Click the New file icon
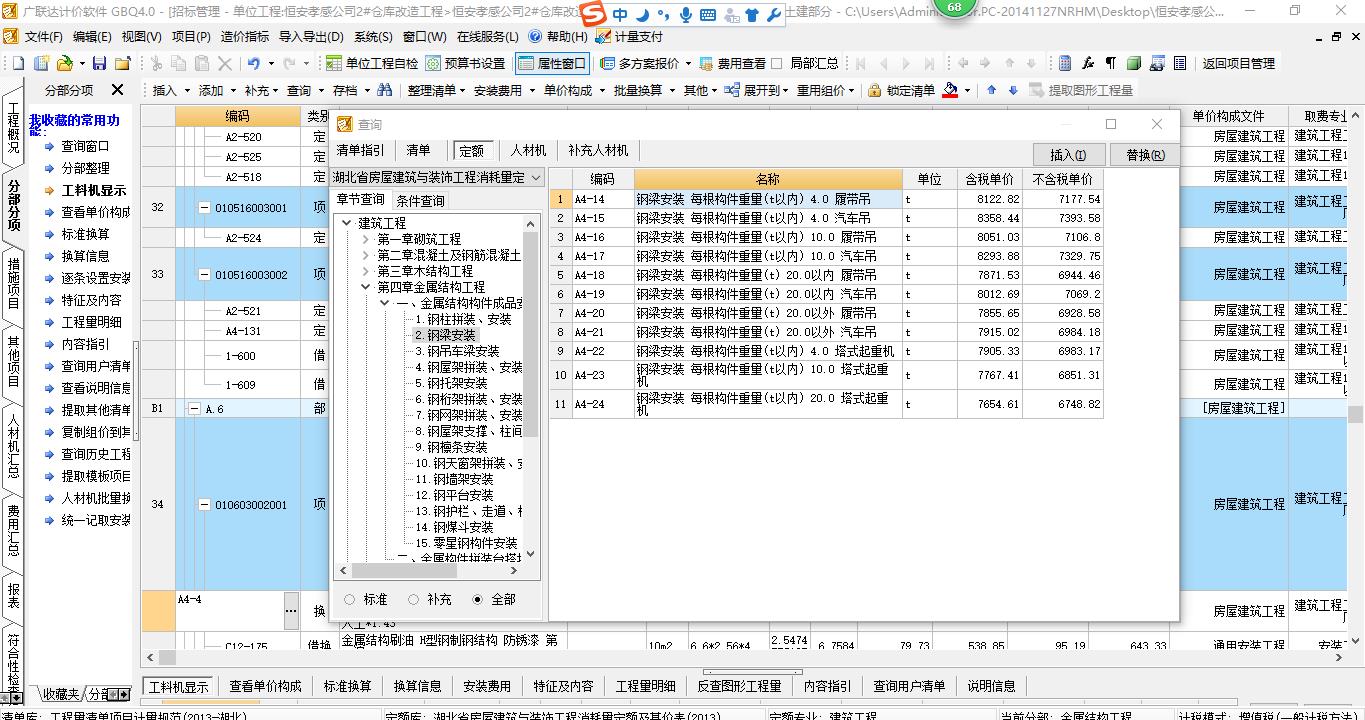Screen dimensions: 1365x720 (x=19, y=63)
